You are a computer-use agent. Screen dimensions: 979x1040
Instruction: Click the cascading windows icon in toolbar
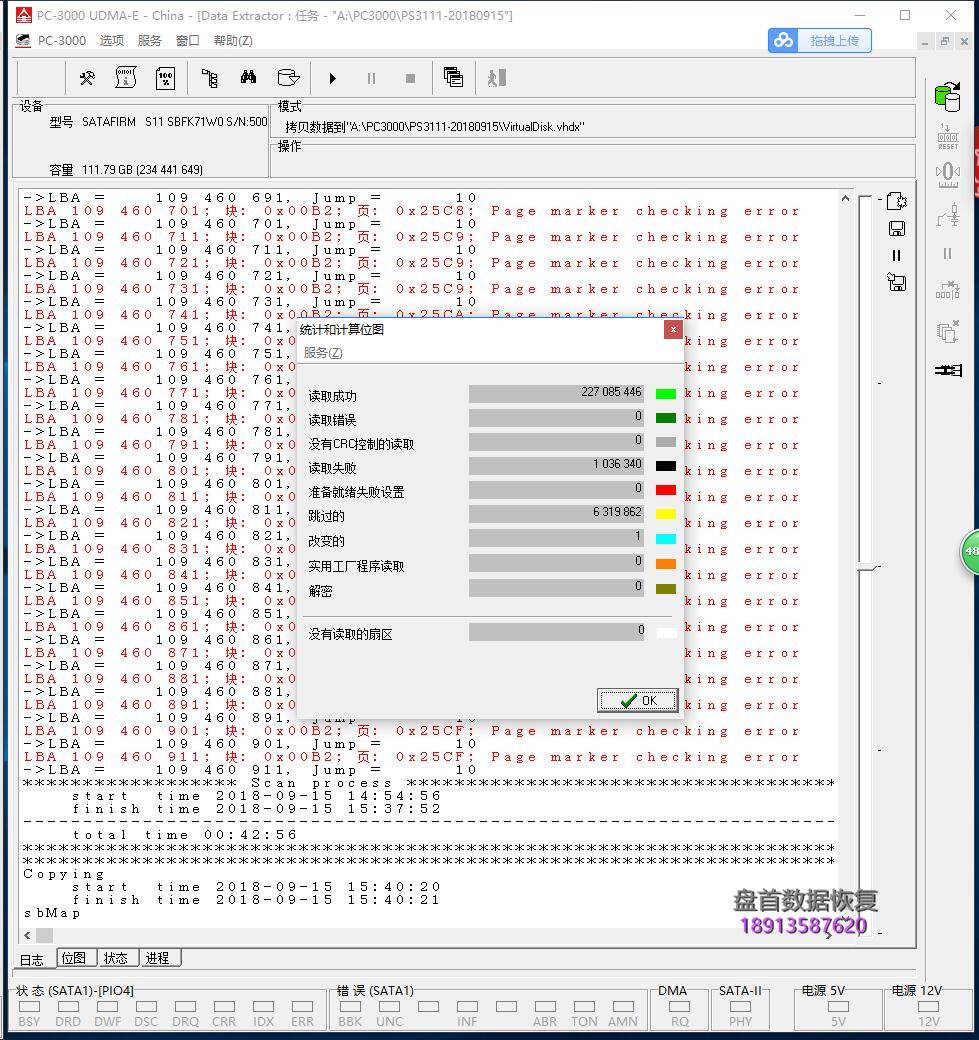tap(453, 78)
